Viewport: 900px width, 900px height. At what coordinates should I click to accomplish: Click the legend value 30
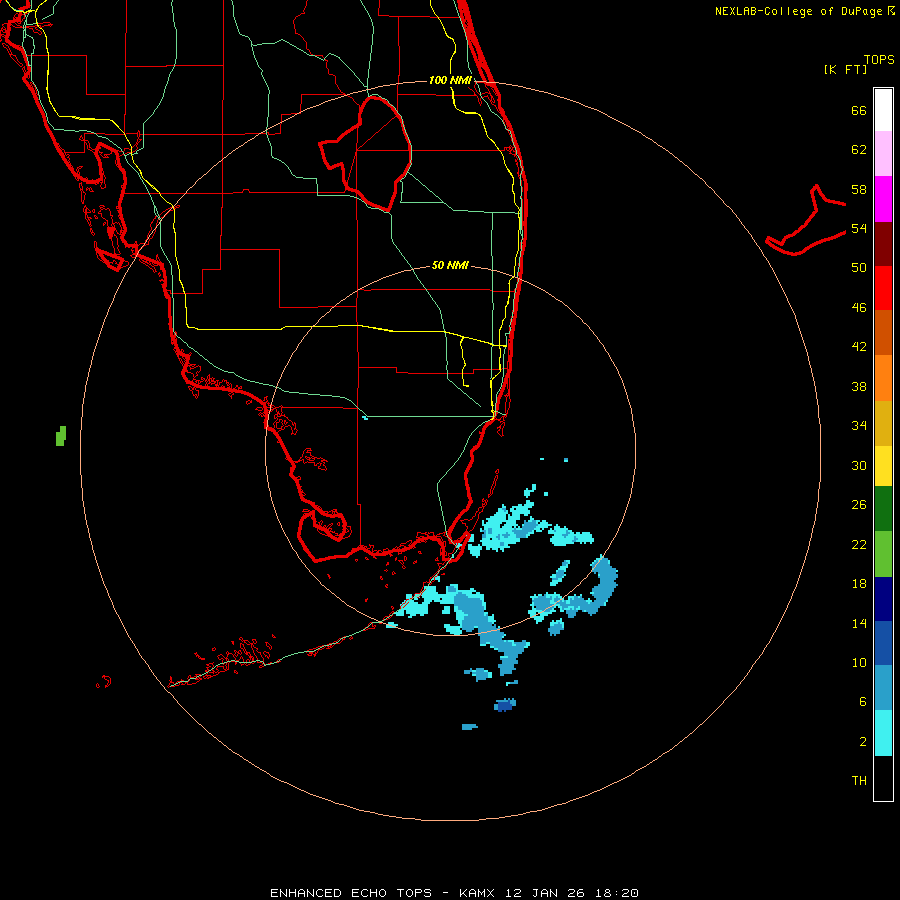pos(859,465)
